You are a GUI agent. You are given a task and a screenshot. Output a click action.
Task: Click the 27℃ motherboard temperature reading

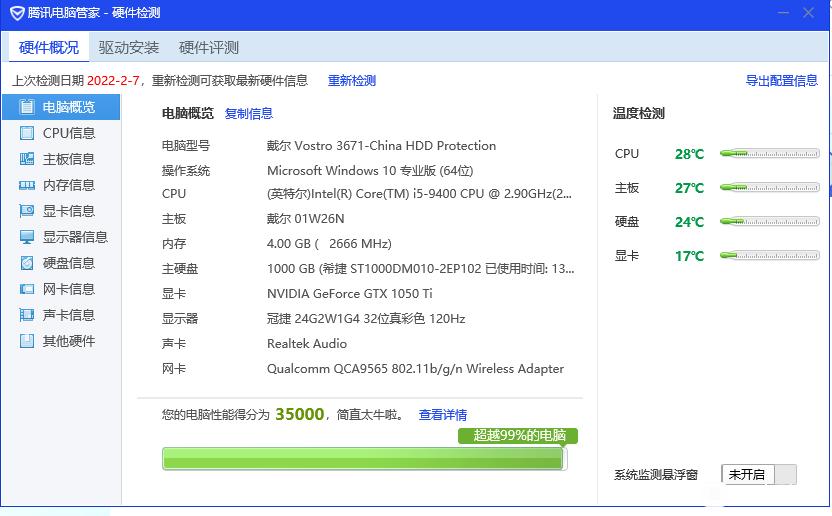tap(689, 188)
